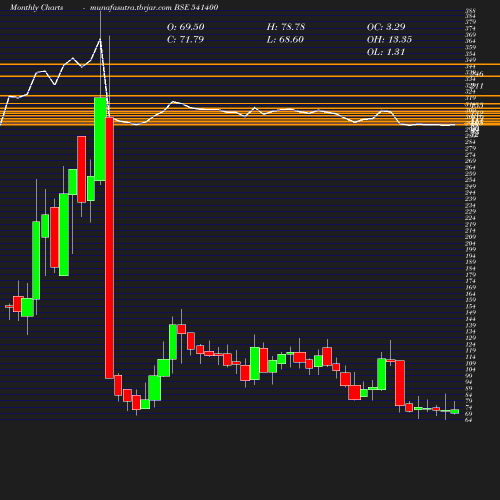Click the 69 price axis label

[469, 414]
